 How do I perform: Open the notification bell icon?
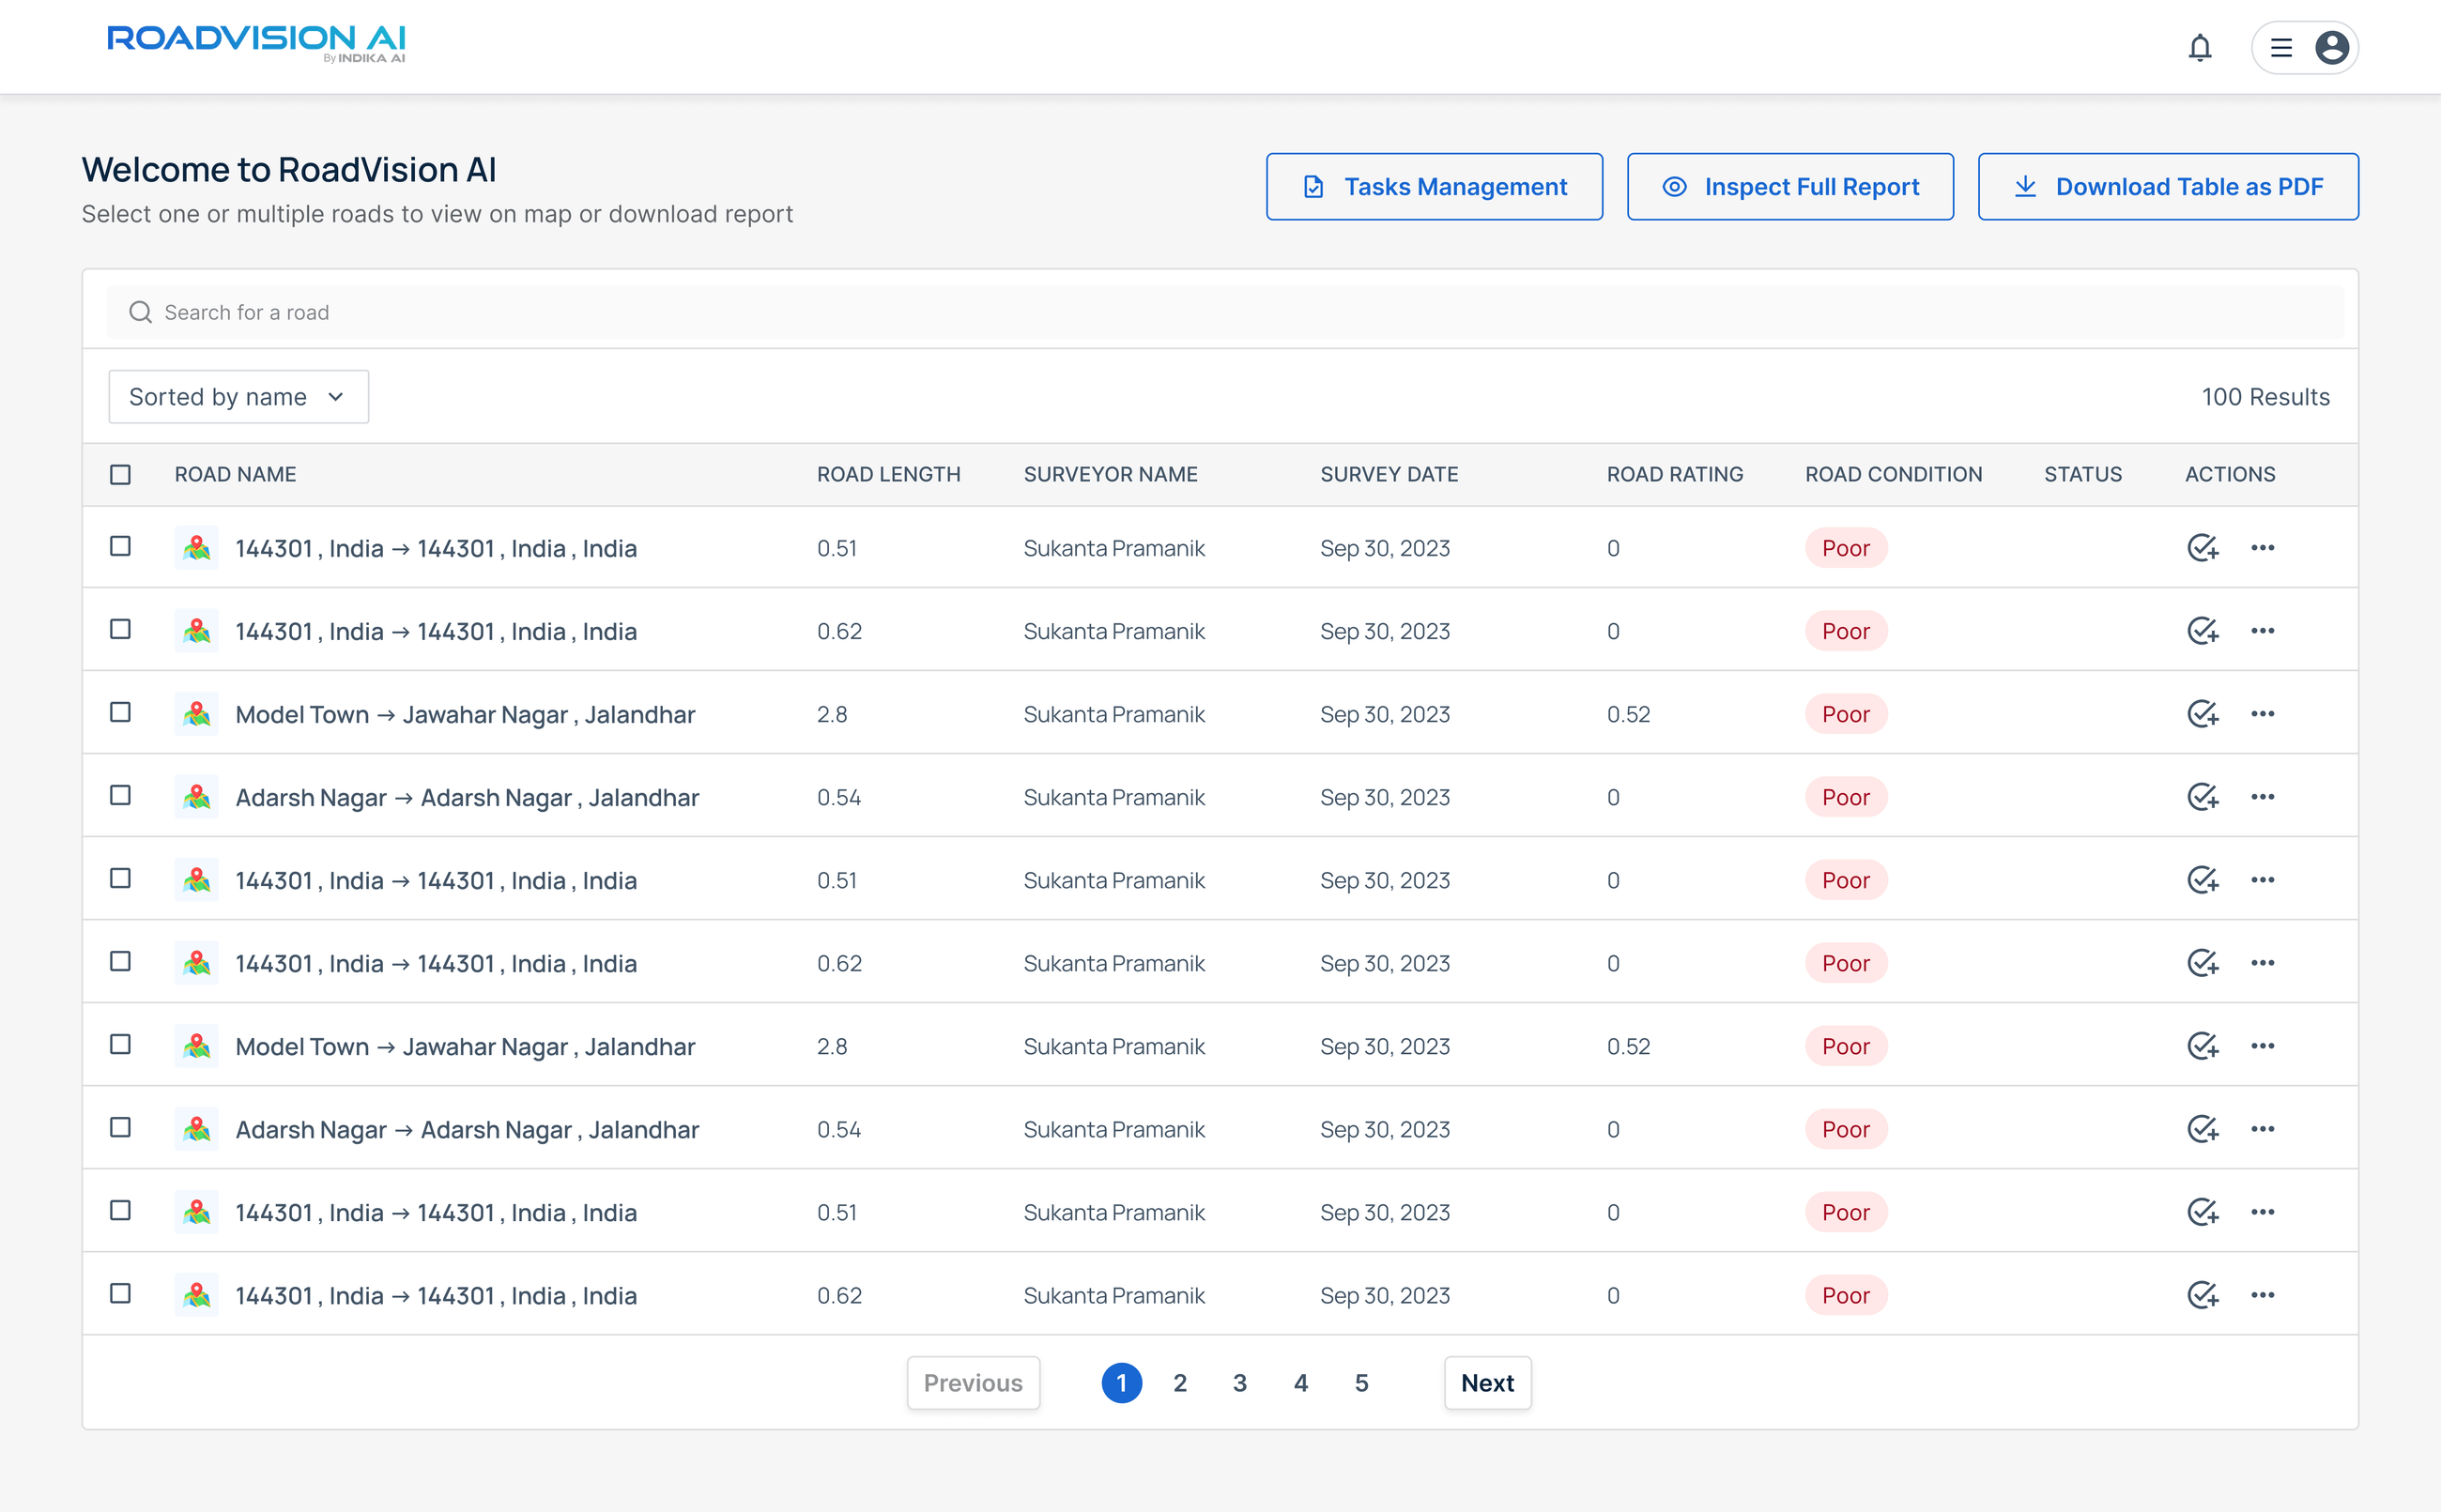click(x=2199, y=47)
